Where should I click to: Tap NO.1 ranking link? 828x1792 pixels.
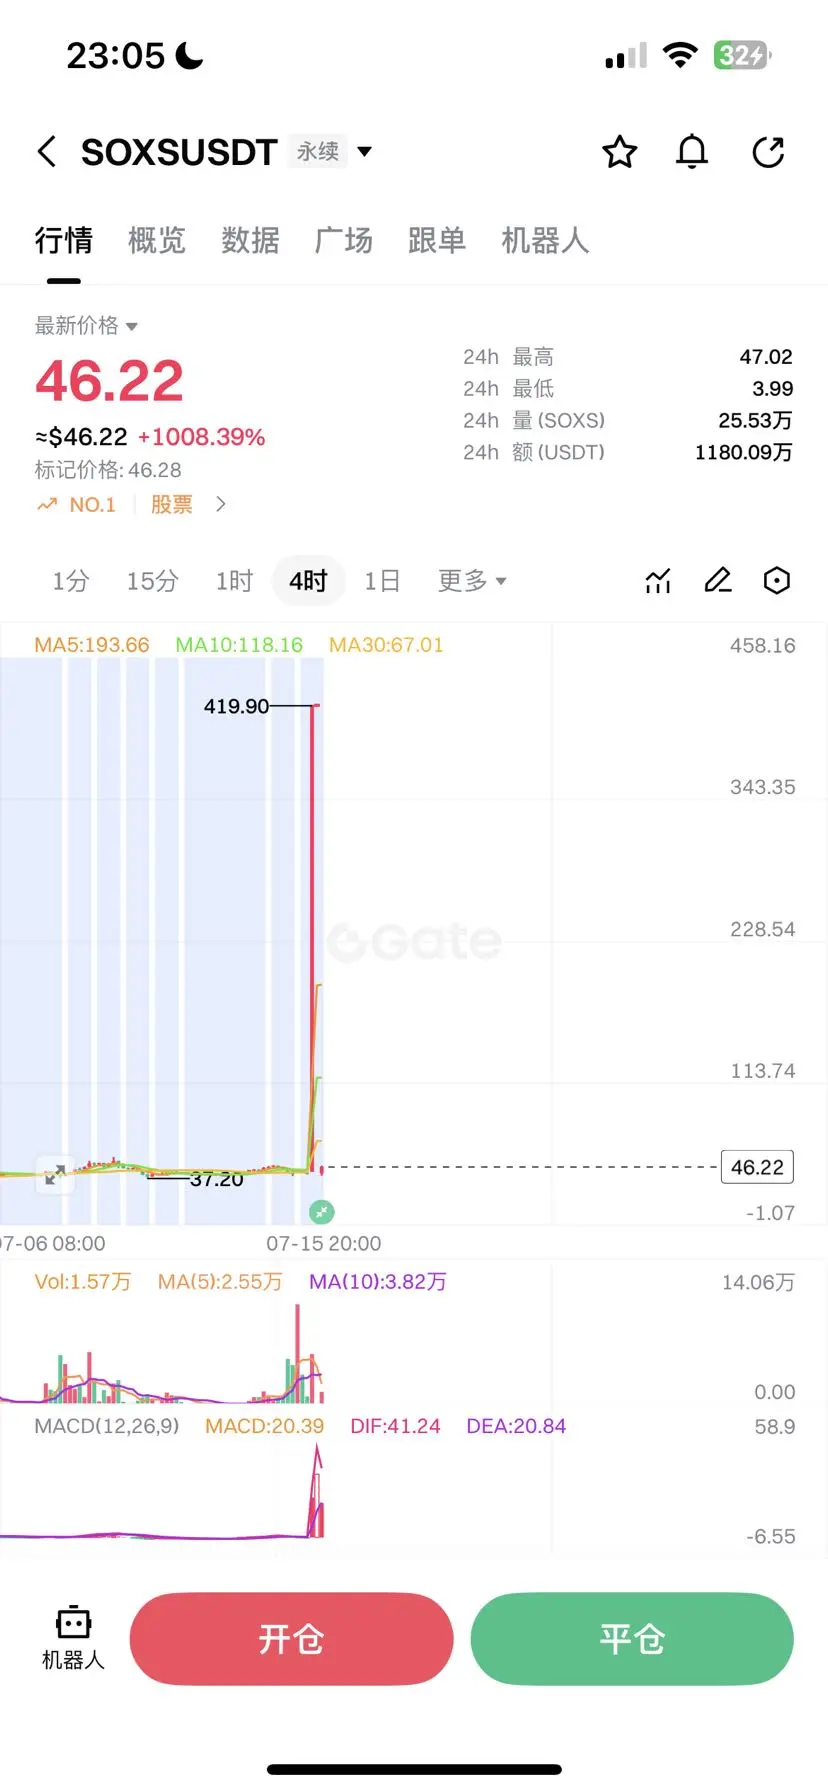[x=92, y=505]
